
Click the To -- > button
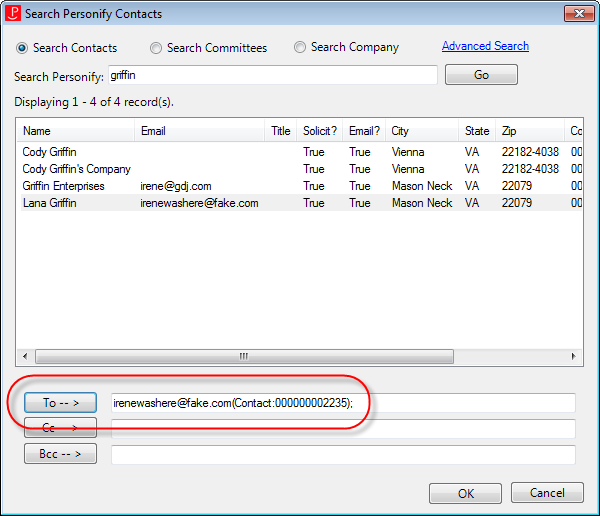point(60,403)
